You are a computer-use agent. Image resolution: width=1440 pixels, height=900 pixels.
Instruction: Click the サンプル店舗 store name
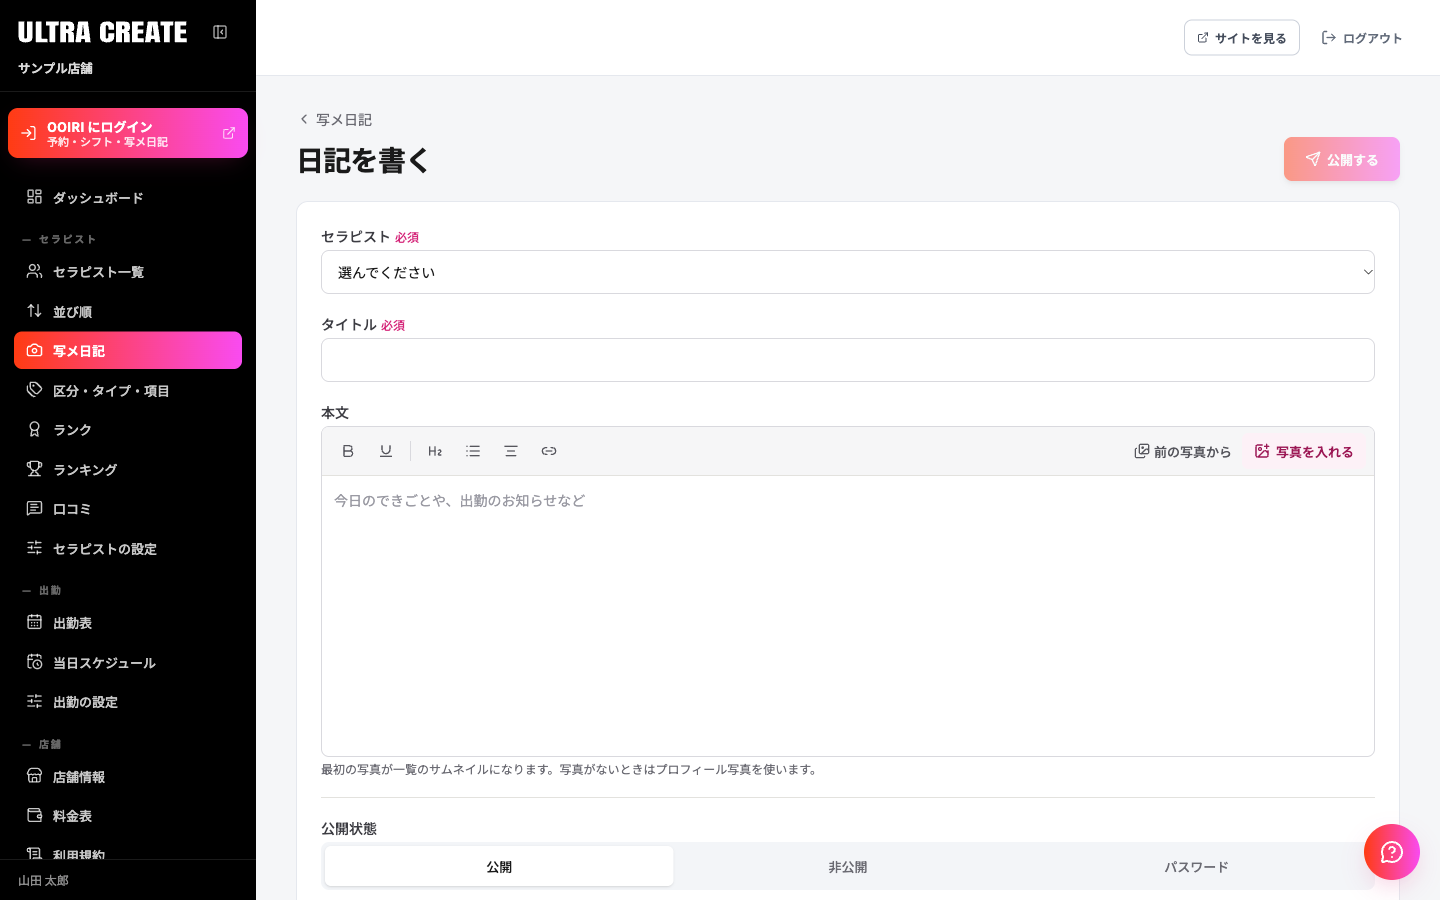[x=55, y=68]
